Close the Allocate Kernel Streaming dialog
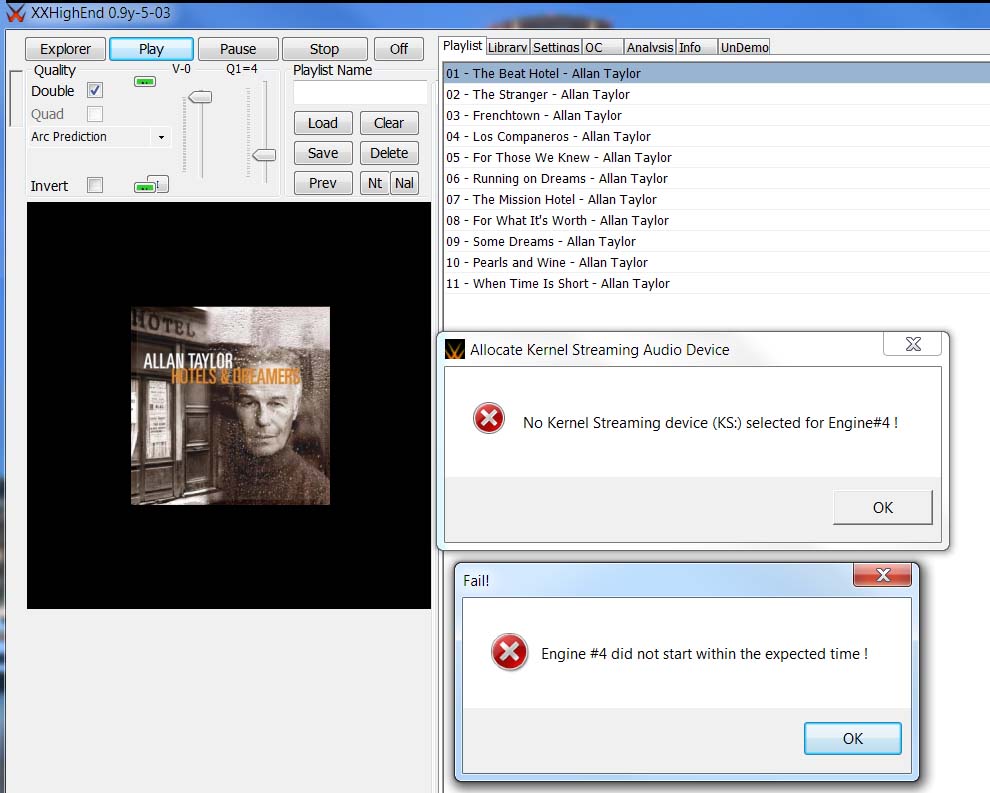990x793 pixels. tap(912, 344)
